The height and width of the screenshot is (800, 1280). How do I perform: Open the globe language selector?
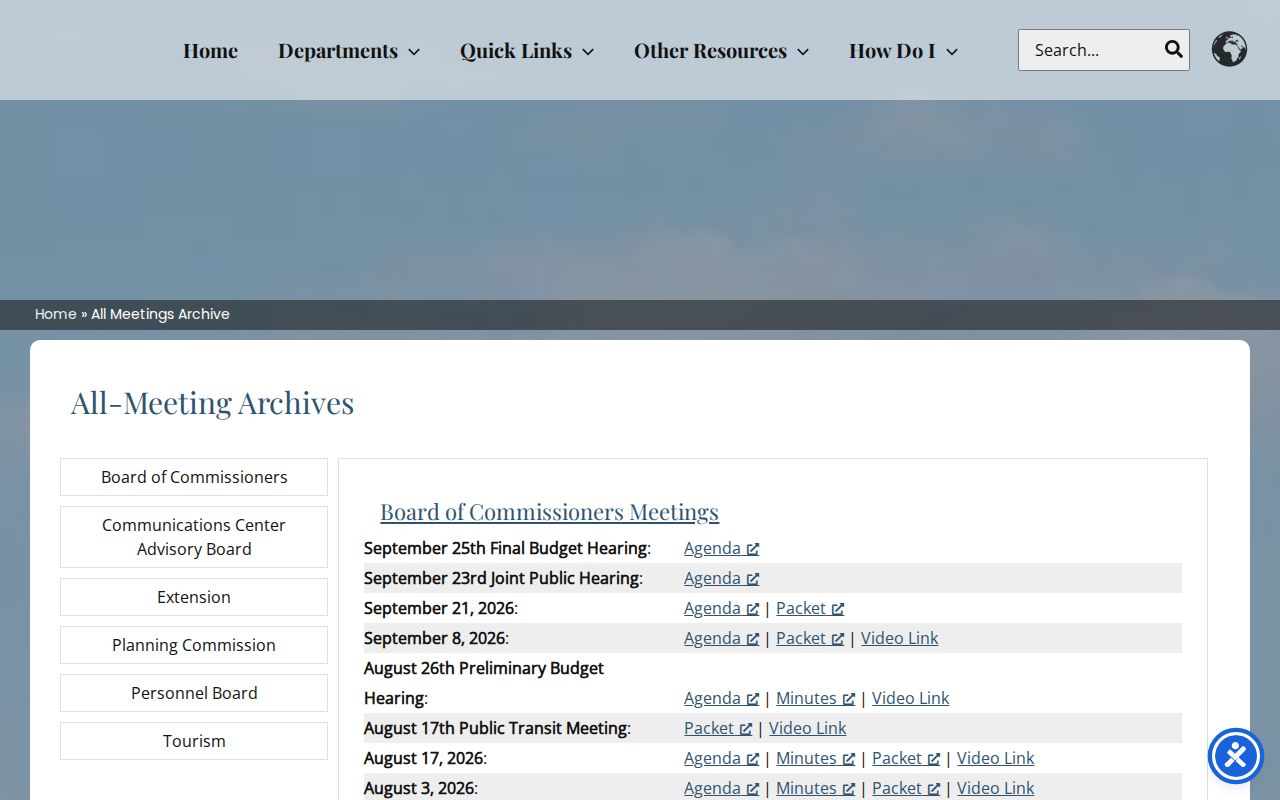tap(1229, 49)
